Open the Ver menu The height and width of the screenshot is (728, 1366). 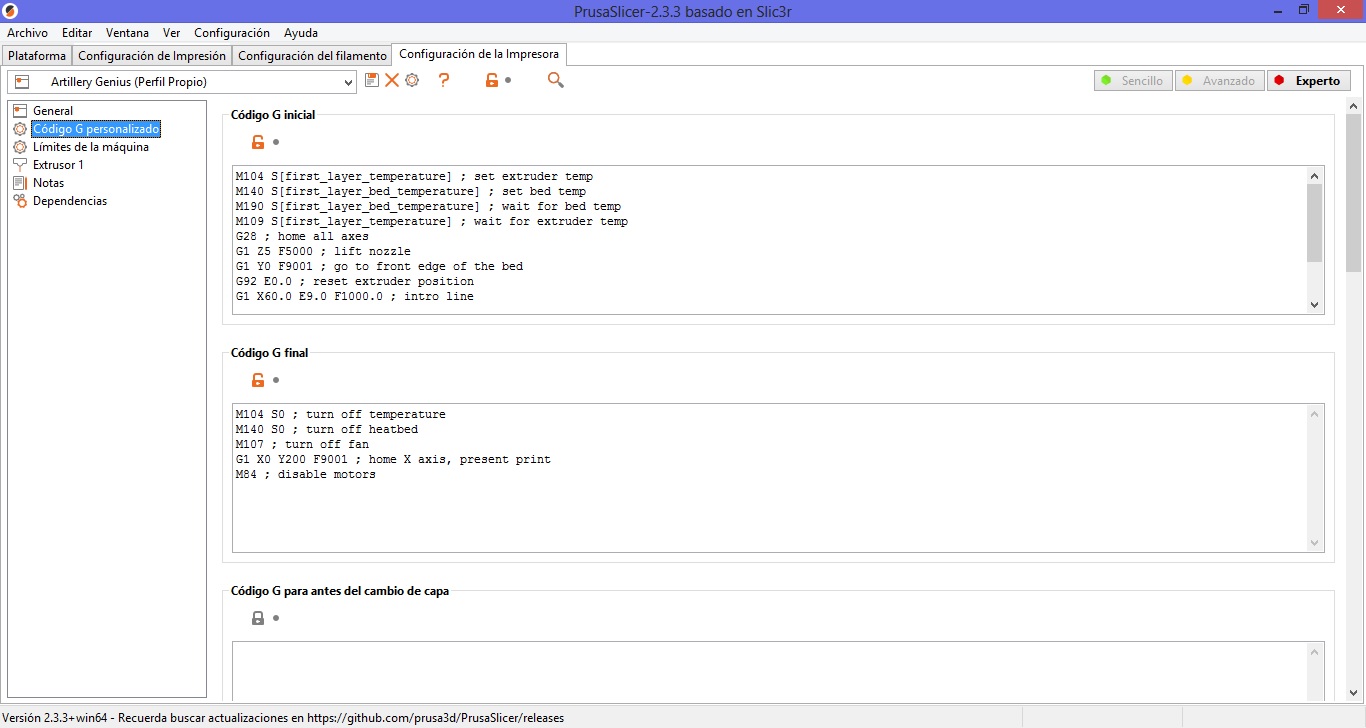point(171,33)
